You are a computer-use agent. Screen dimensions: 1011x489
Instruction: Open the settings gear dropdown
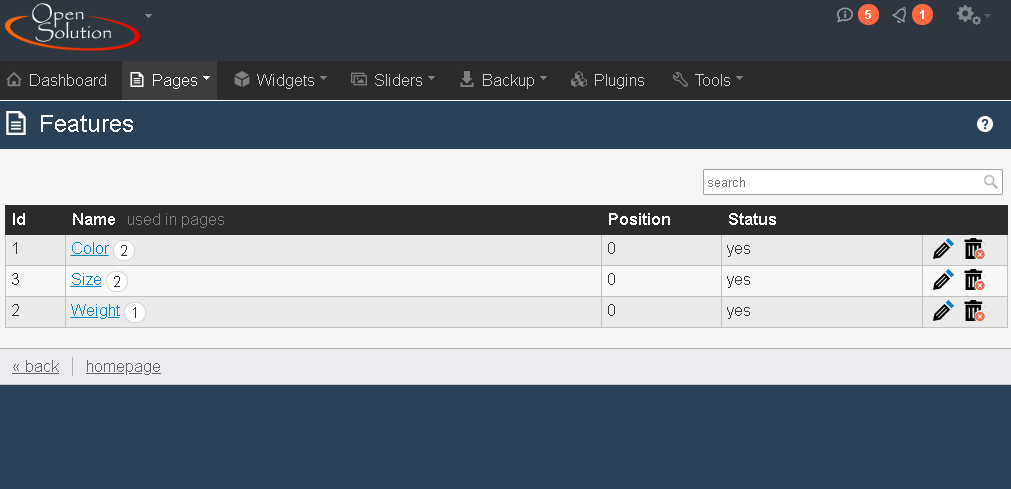[x=973, y=15]
